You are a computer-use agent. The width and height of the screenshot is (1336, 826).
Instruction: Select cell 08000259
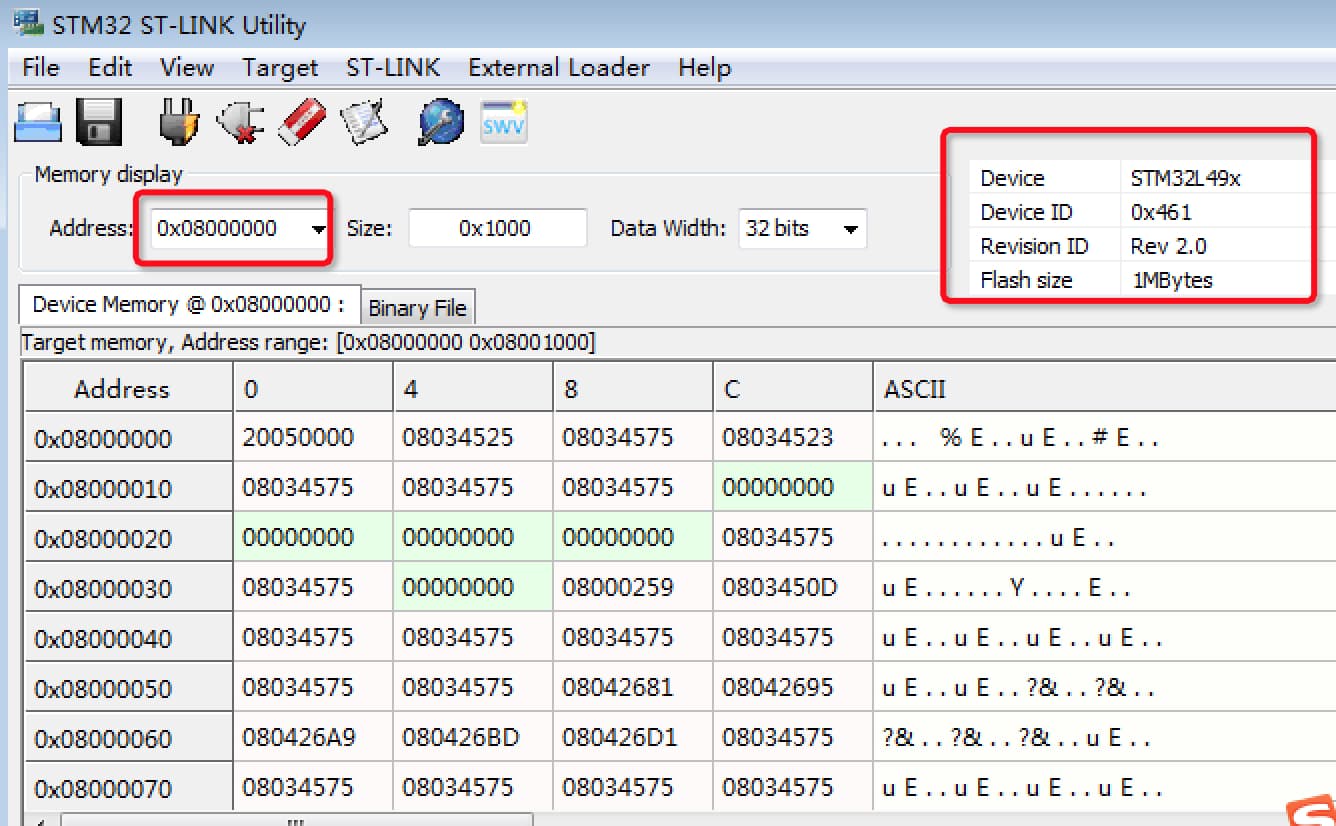[x=632, y=587]
